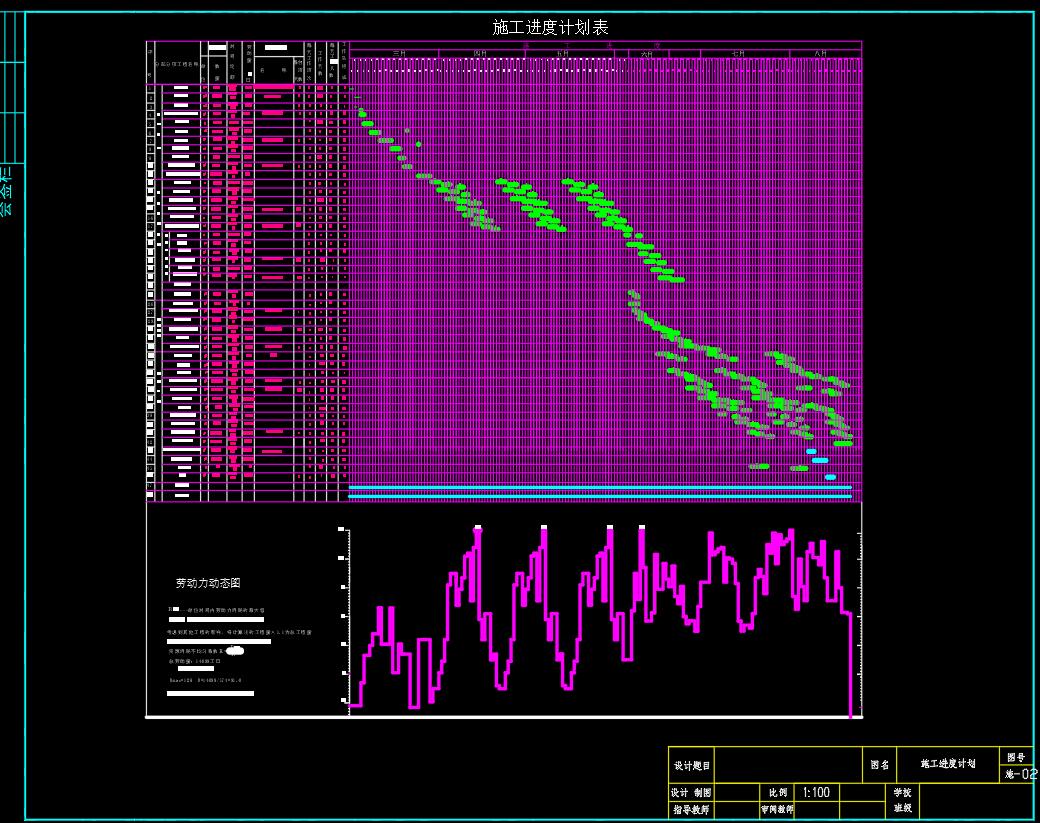
Task: Select the 比例 label cell
Action: tap(777, 792)
